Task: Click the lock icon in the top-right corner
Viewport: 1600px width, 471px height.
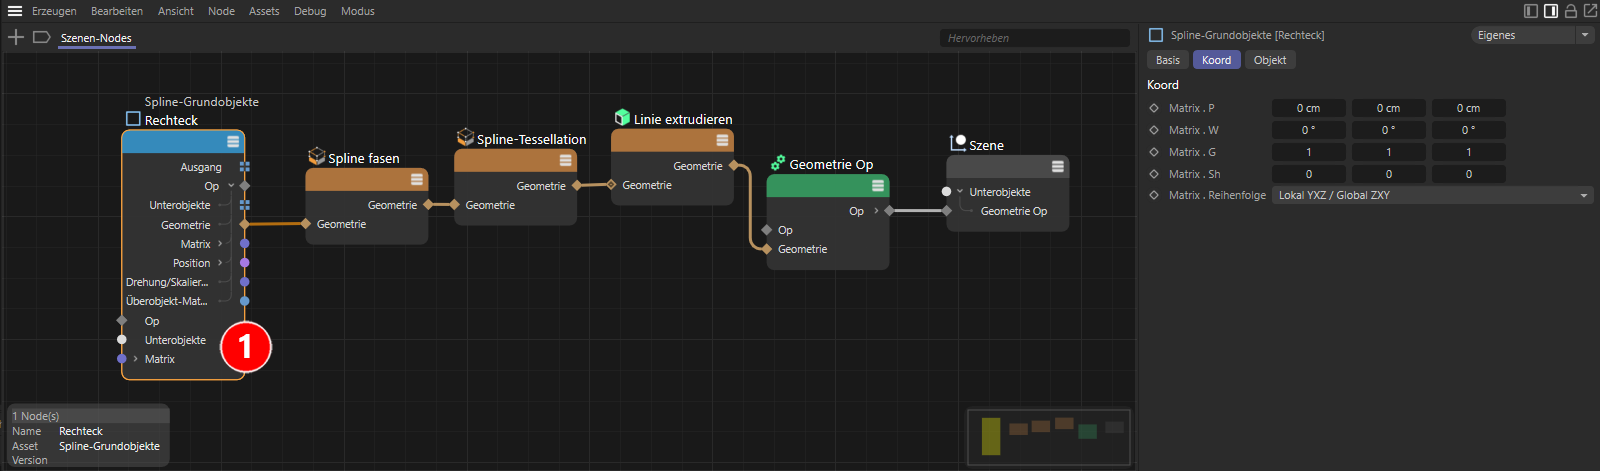Action: coord(1570,11)
